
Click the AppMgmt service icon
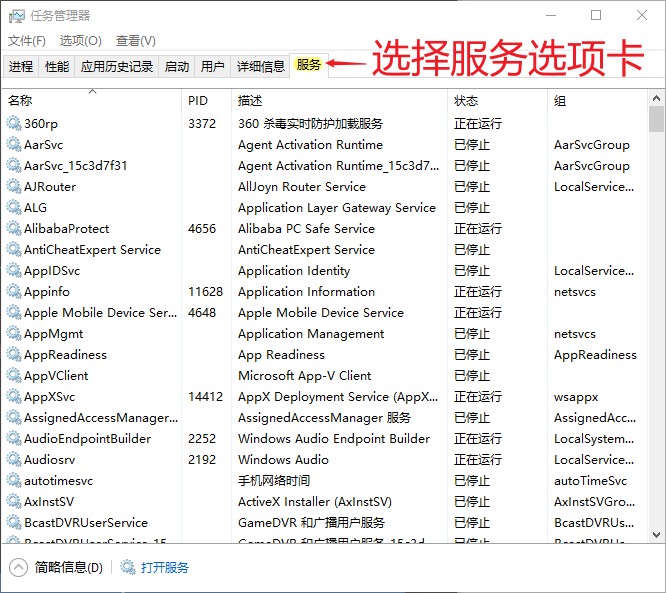coord(14,333)
